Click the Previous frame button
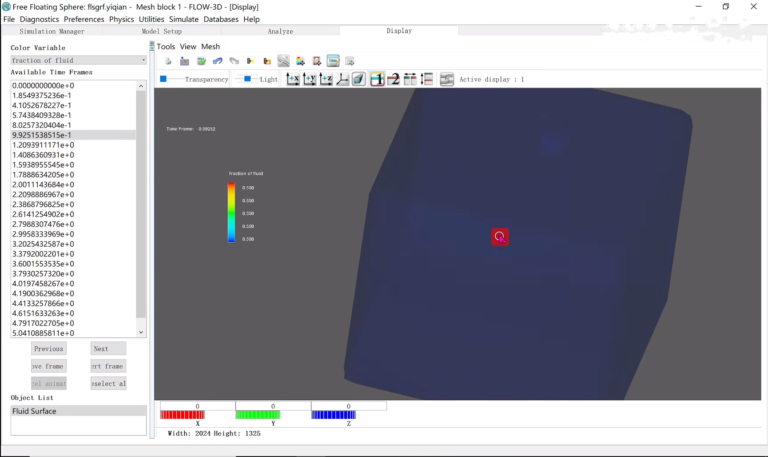This screenshot has height=457, width=768. (x=48, y=349)
